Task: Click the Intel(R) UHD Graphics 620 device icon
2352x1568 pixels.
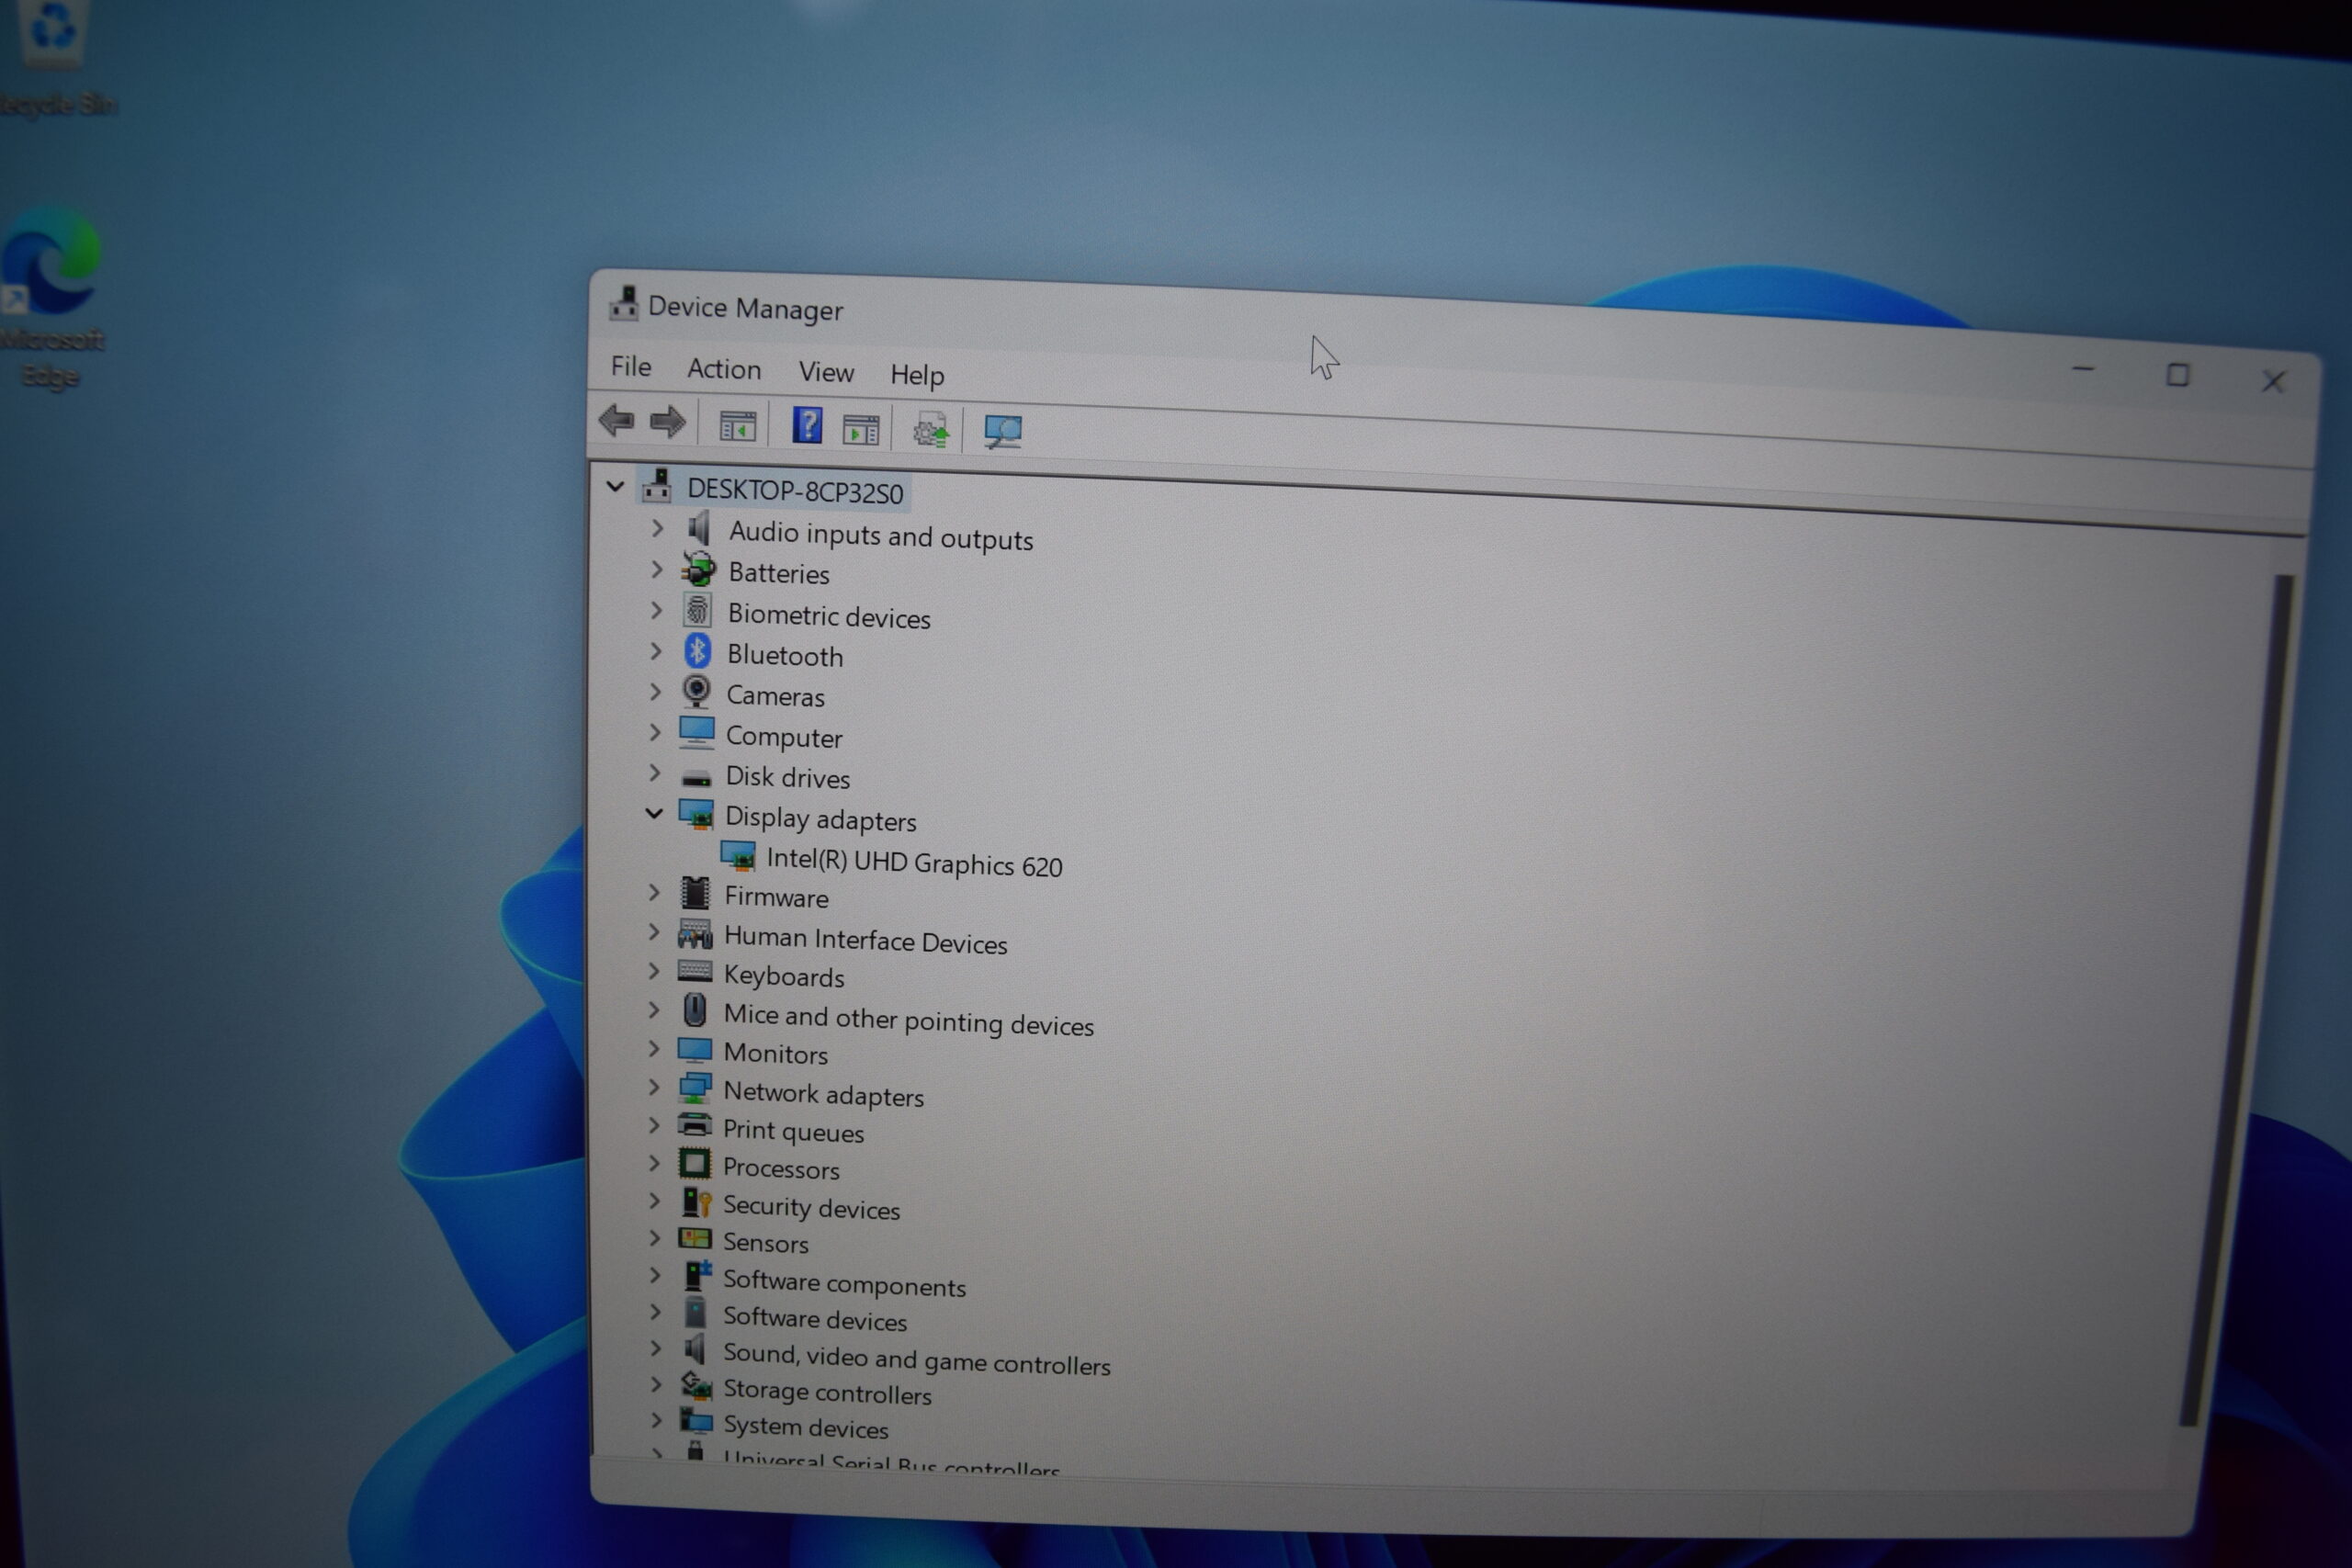Action: click(x=738, y=856)
